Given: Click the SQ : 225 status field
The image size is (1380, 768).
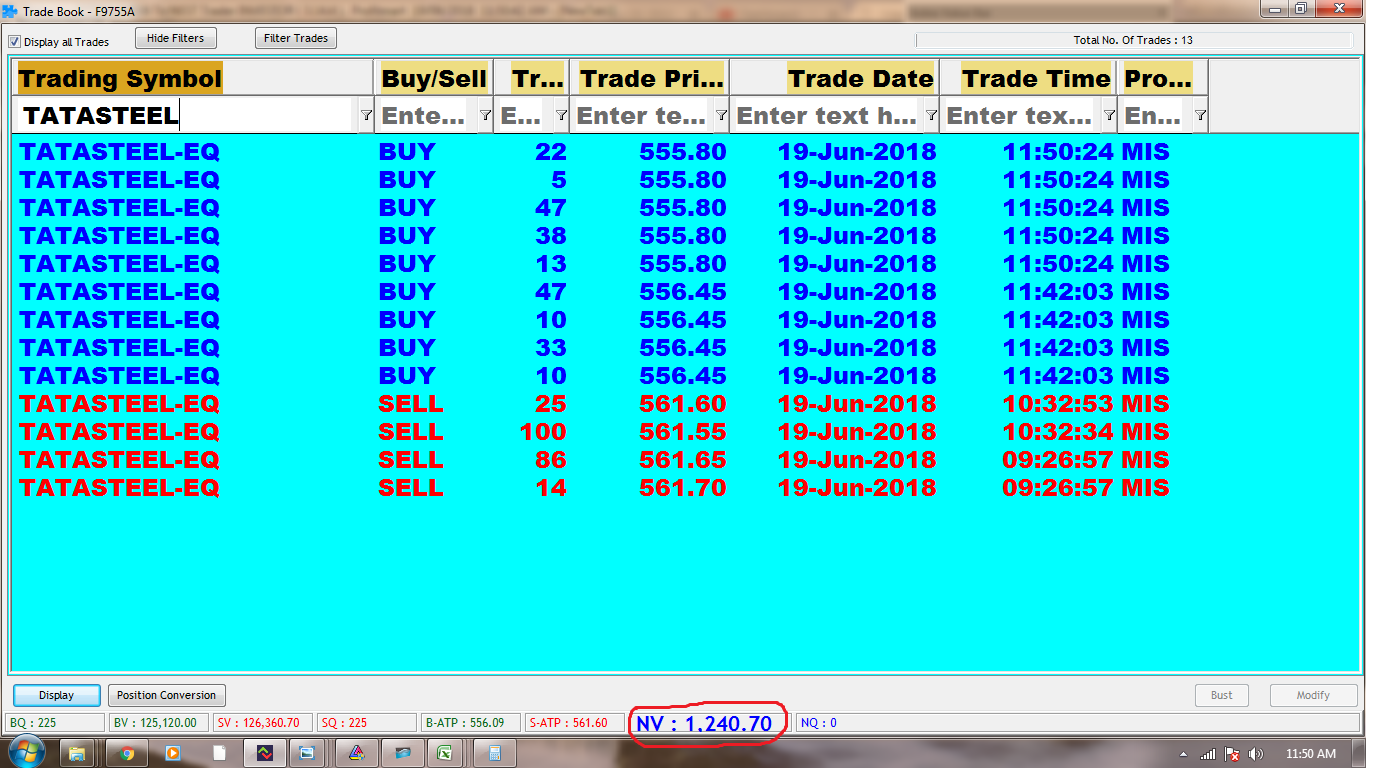Looking at the screenshot, I should point(367,723).
